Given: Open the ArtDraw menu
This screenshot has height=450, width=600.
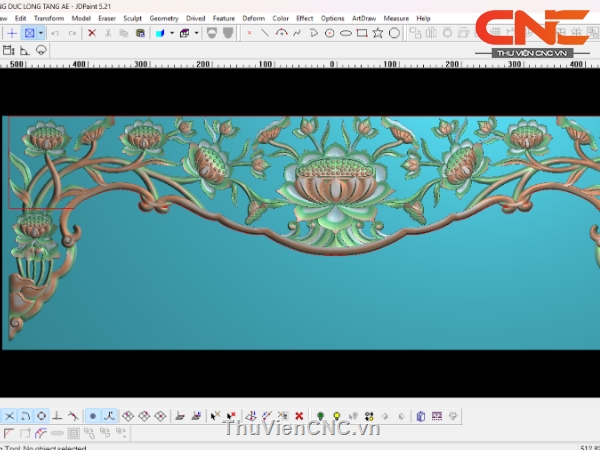Looking at the screenshot, I should [363, 18].
